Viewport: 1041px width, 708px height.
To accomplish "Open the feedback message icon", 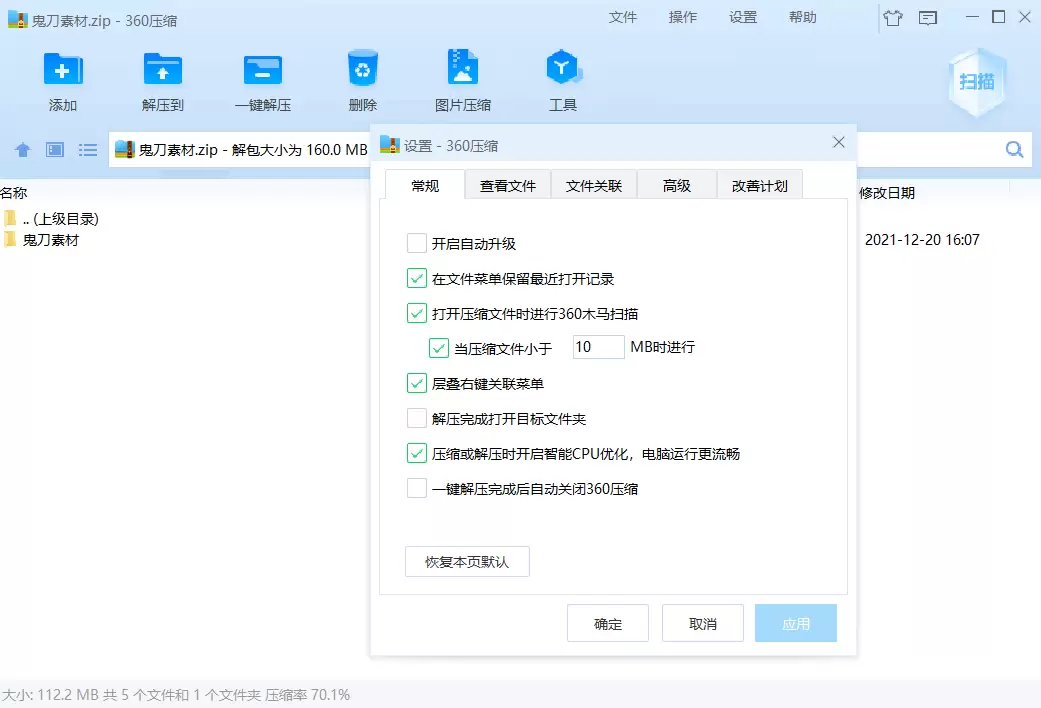I will [927, 18].
